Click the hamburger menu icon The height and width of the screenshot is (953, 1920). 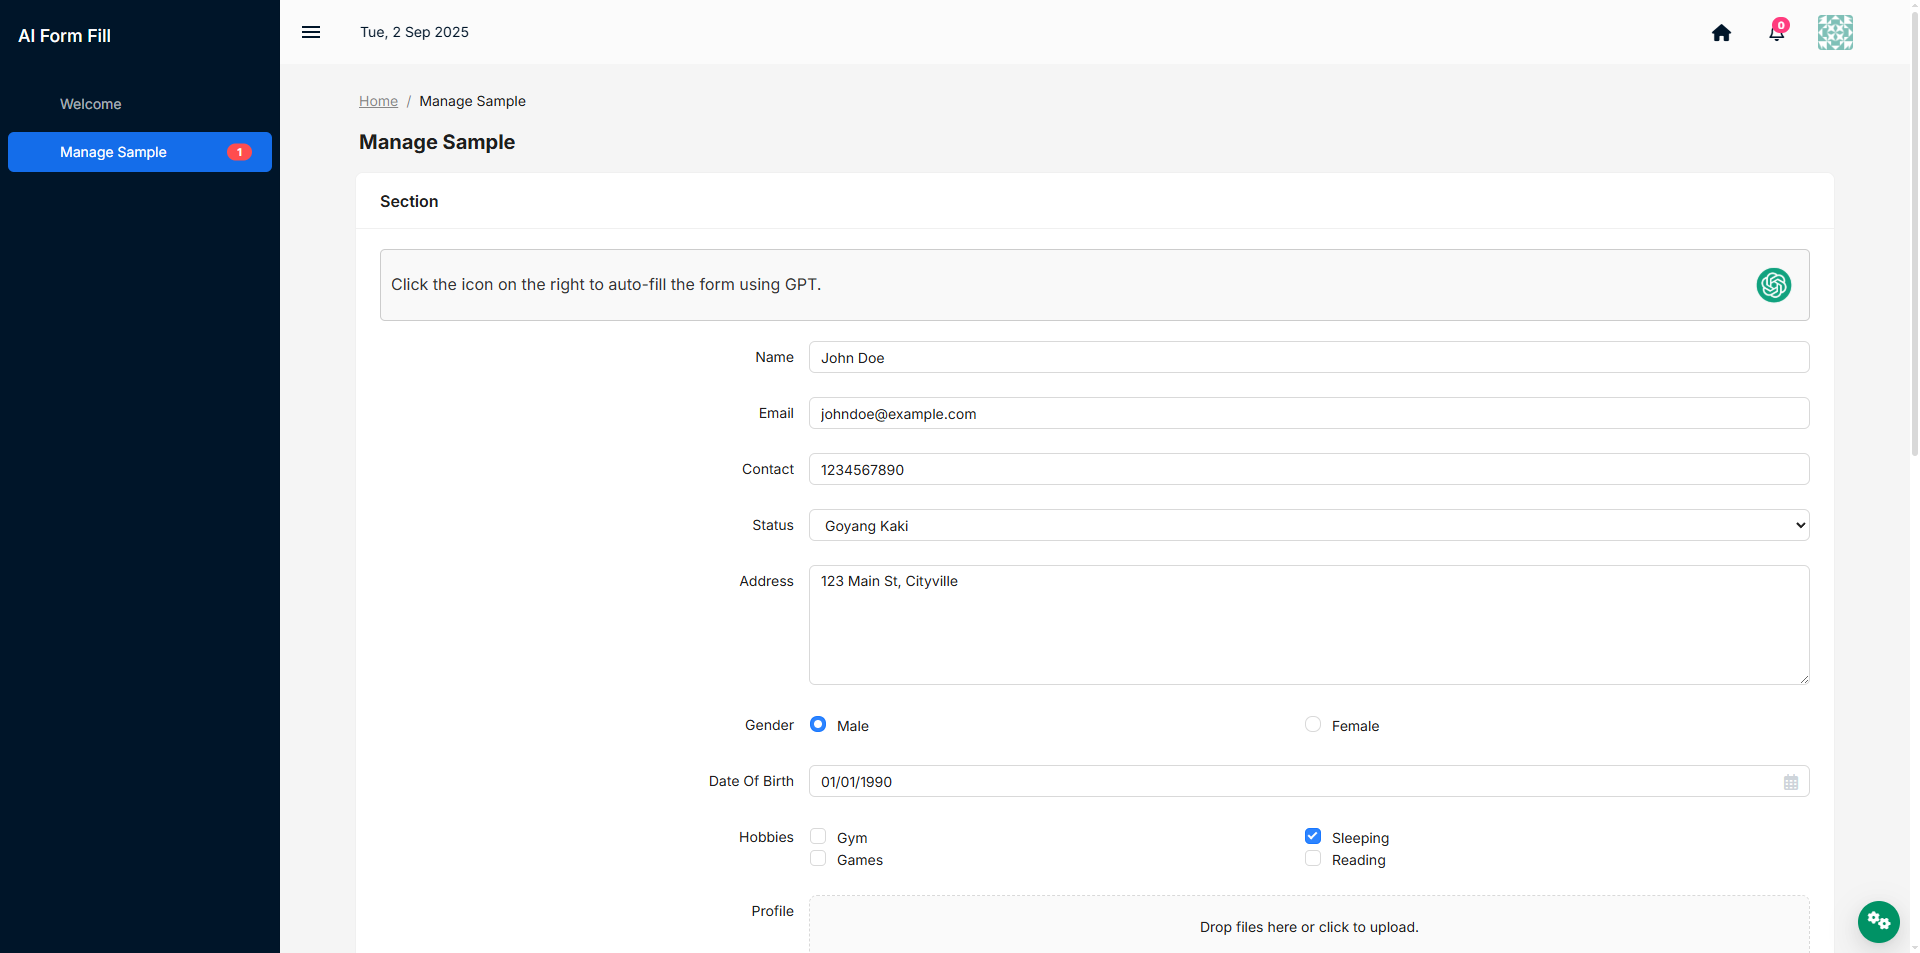311,32
